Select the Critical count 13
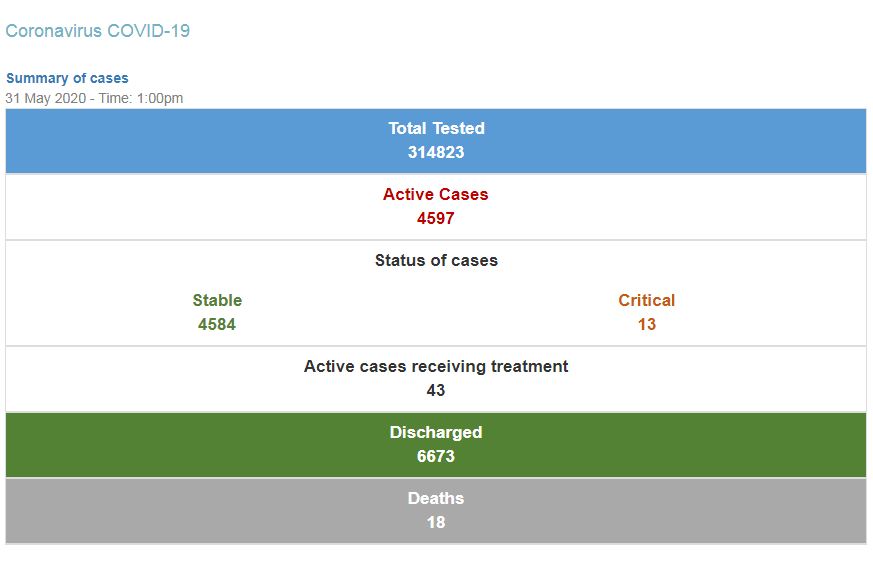 click(646, 324)
